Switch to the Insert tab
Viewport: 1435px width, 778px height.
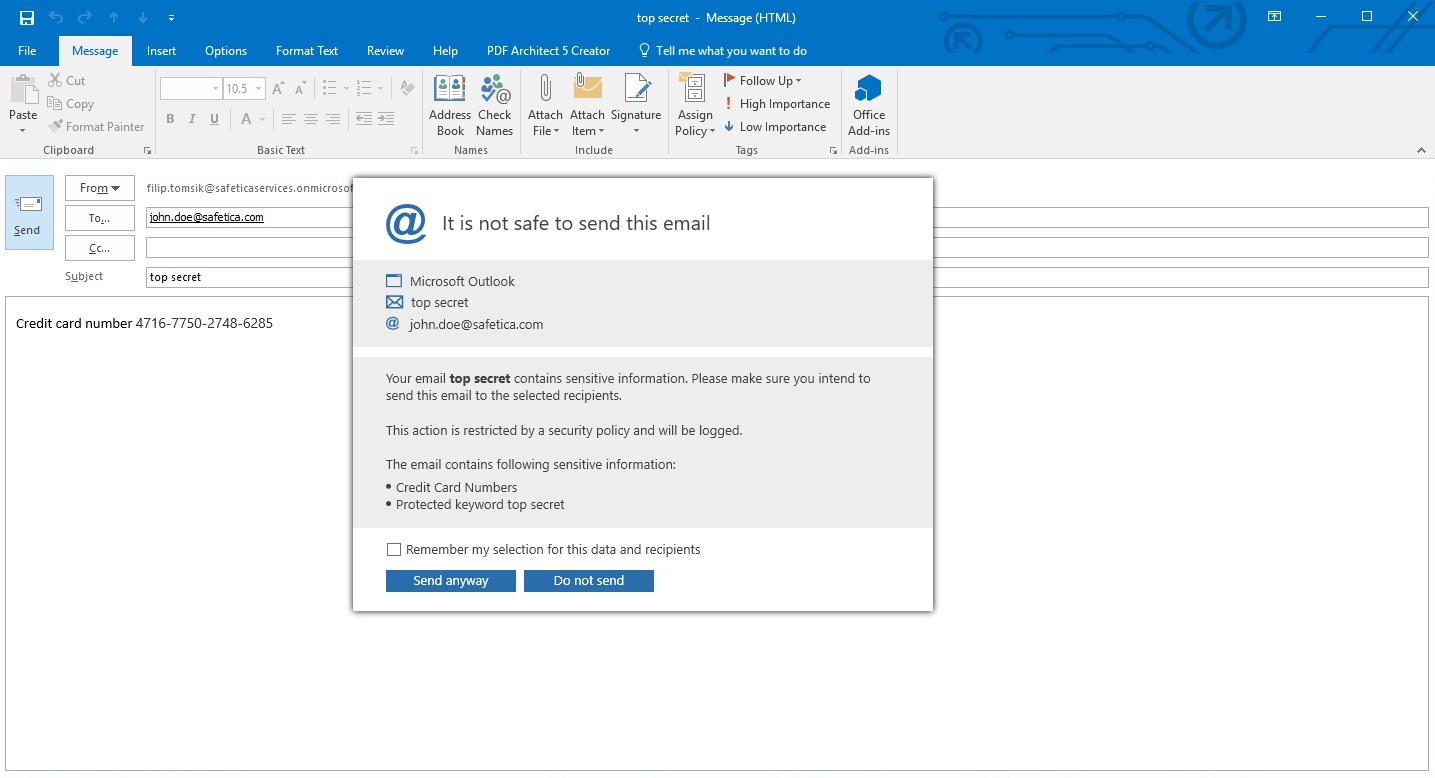(161, 51)
